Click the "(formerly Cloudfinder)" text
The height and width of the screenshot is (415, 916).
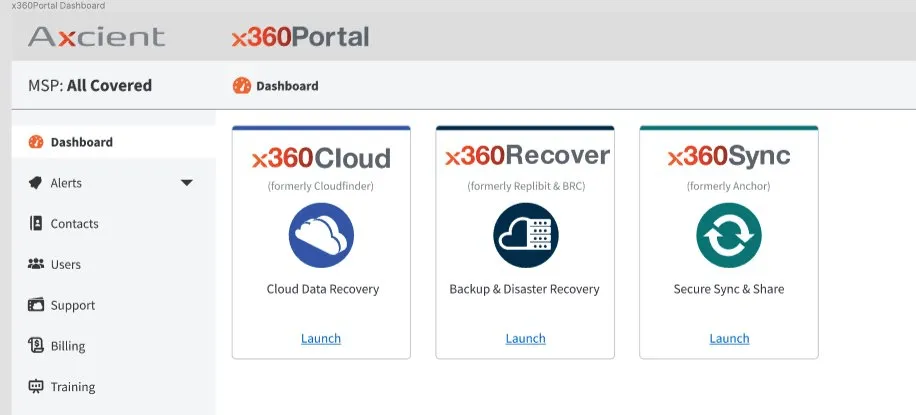coord(321,186)
